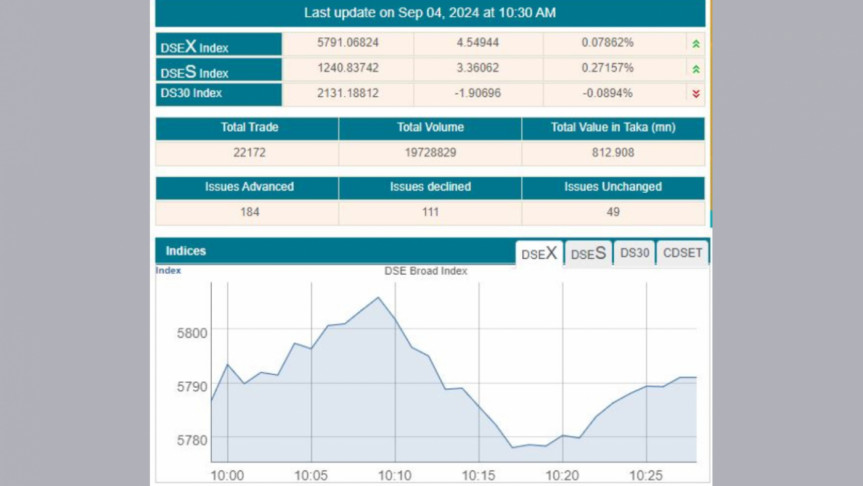Click the green up arrow in DSEX row
The image size is (863, 486).
[696, 44]
